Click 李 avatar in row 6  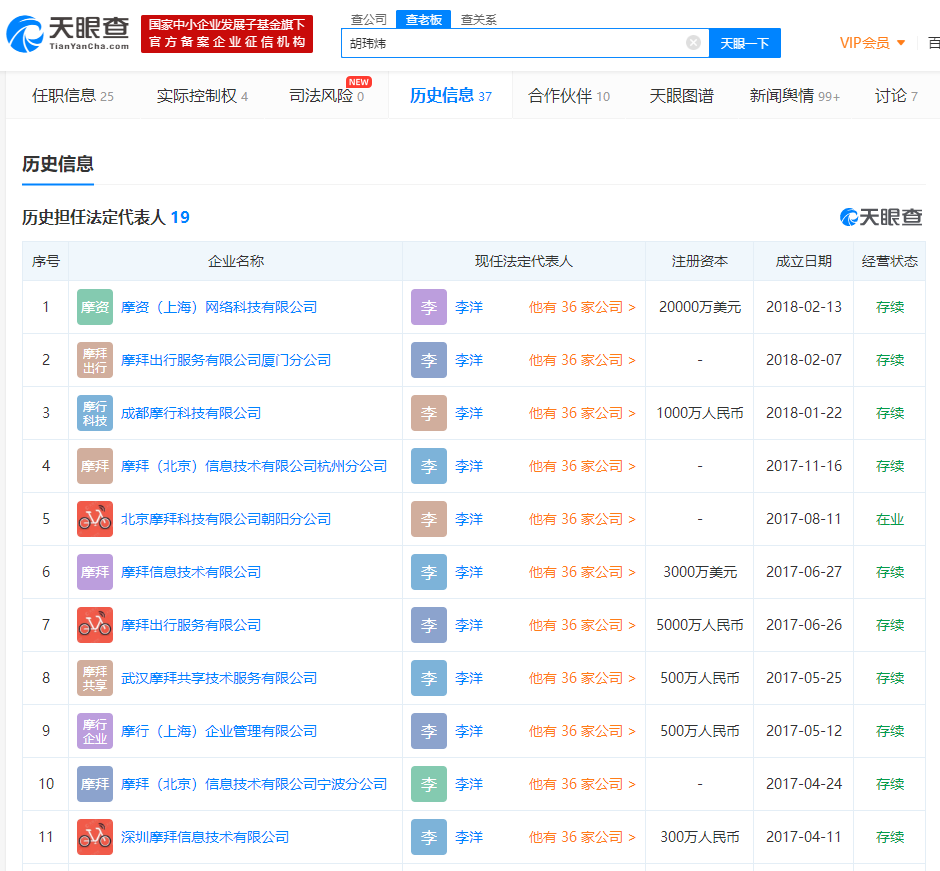point(429,572)
